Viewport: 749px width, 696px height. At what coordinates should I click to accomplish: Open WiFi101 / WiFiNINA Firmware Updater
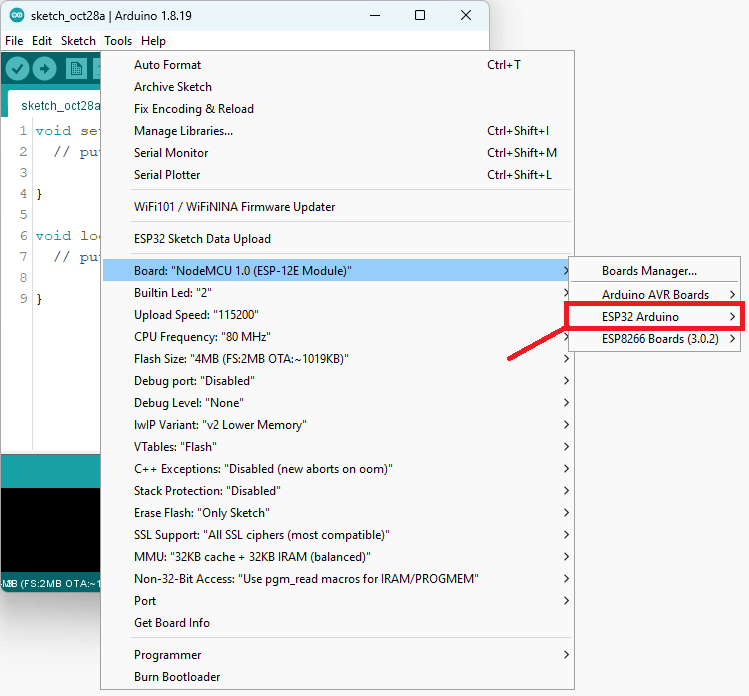[337, 206]
